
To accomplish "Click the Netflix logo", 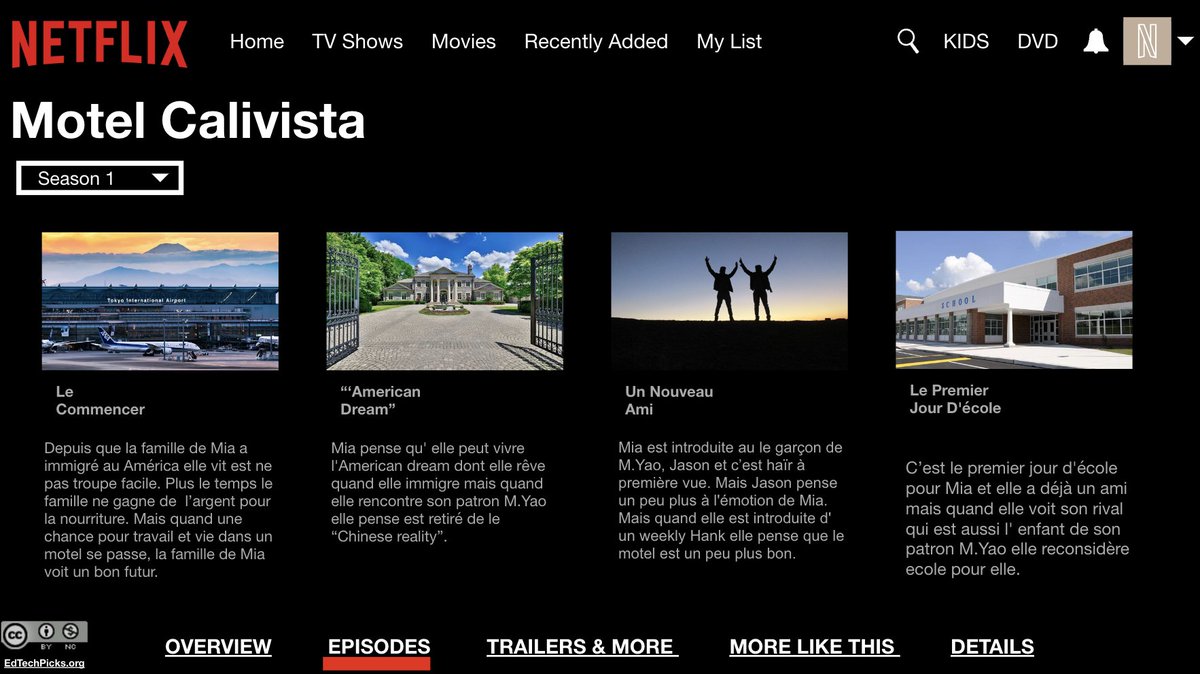I will pos(99,44).
